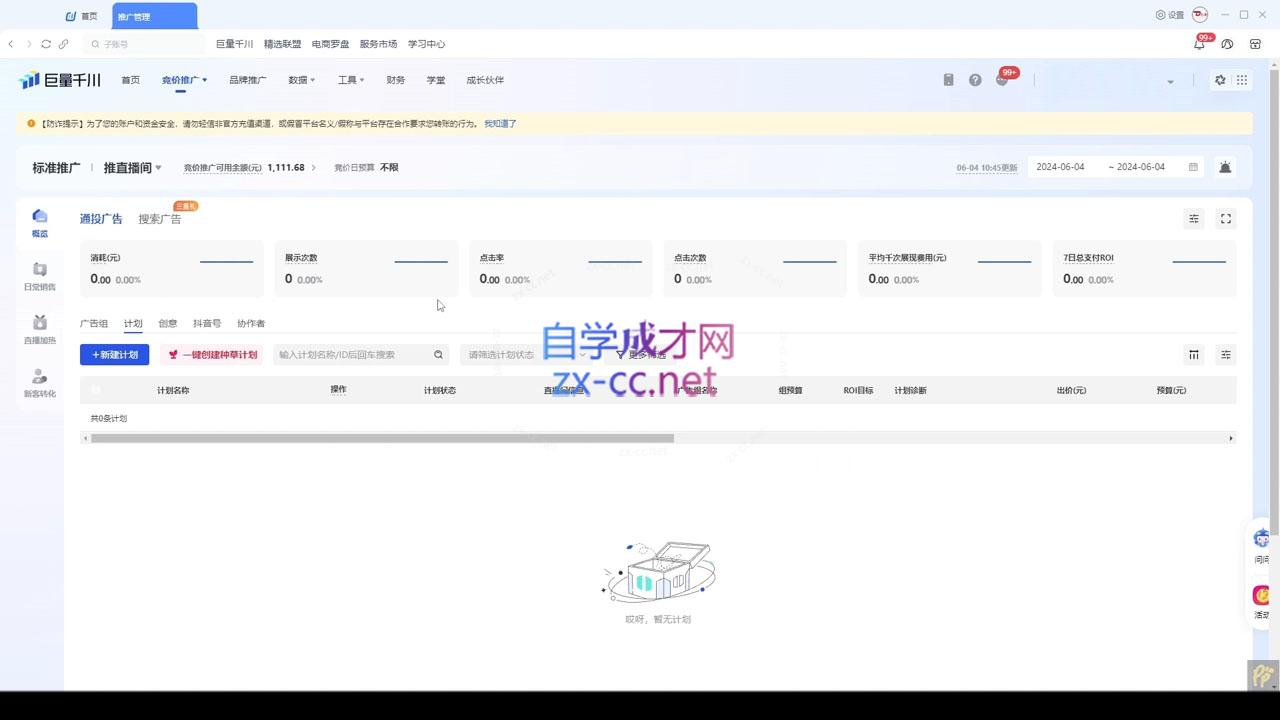Viewport: 1280px width, 720px height.
Task: Open the custom columns icon above the table
Action: pos(1194,354)
